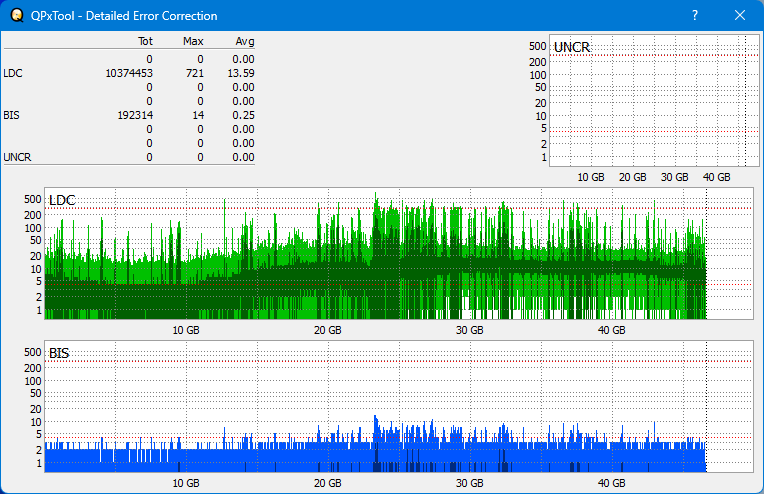Click the LDC total value 10374453
The image size is (764, 494).
tap(128, 73)
